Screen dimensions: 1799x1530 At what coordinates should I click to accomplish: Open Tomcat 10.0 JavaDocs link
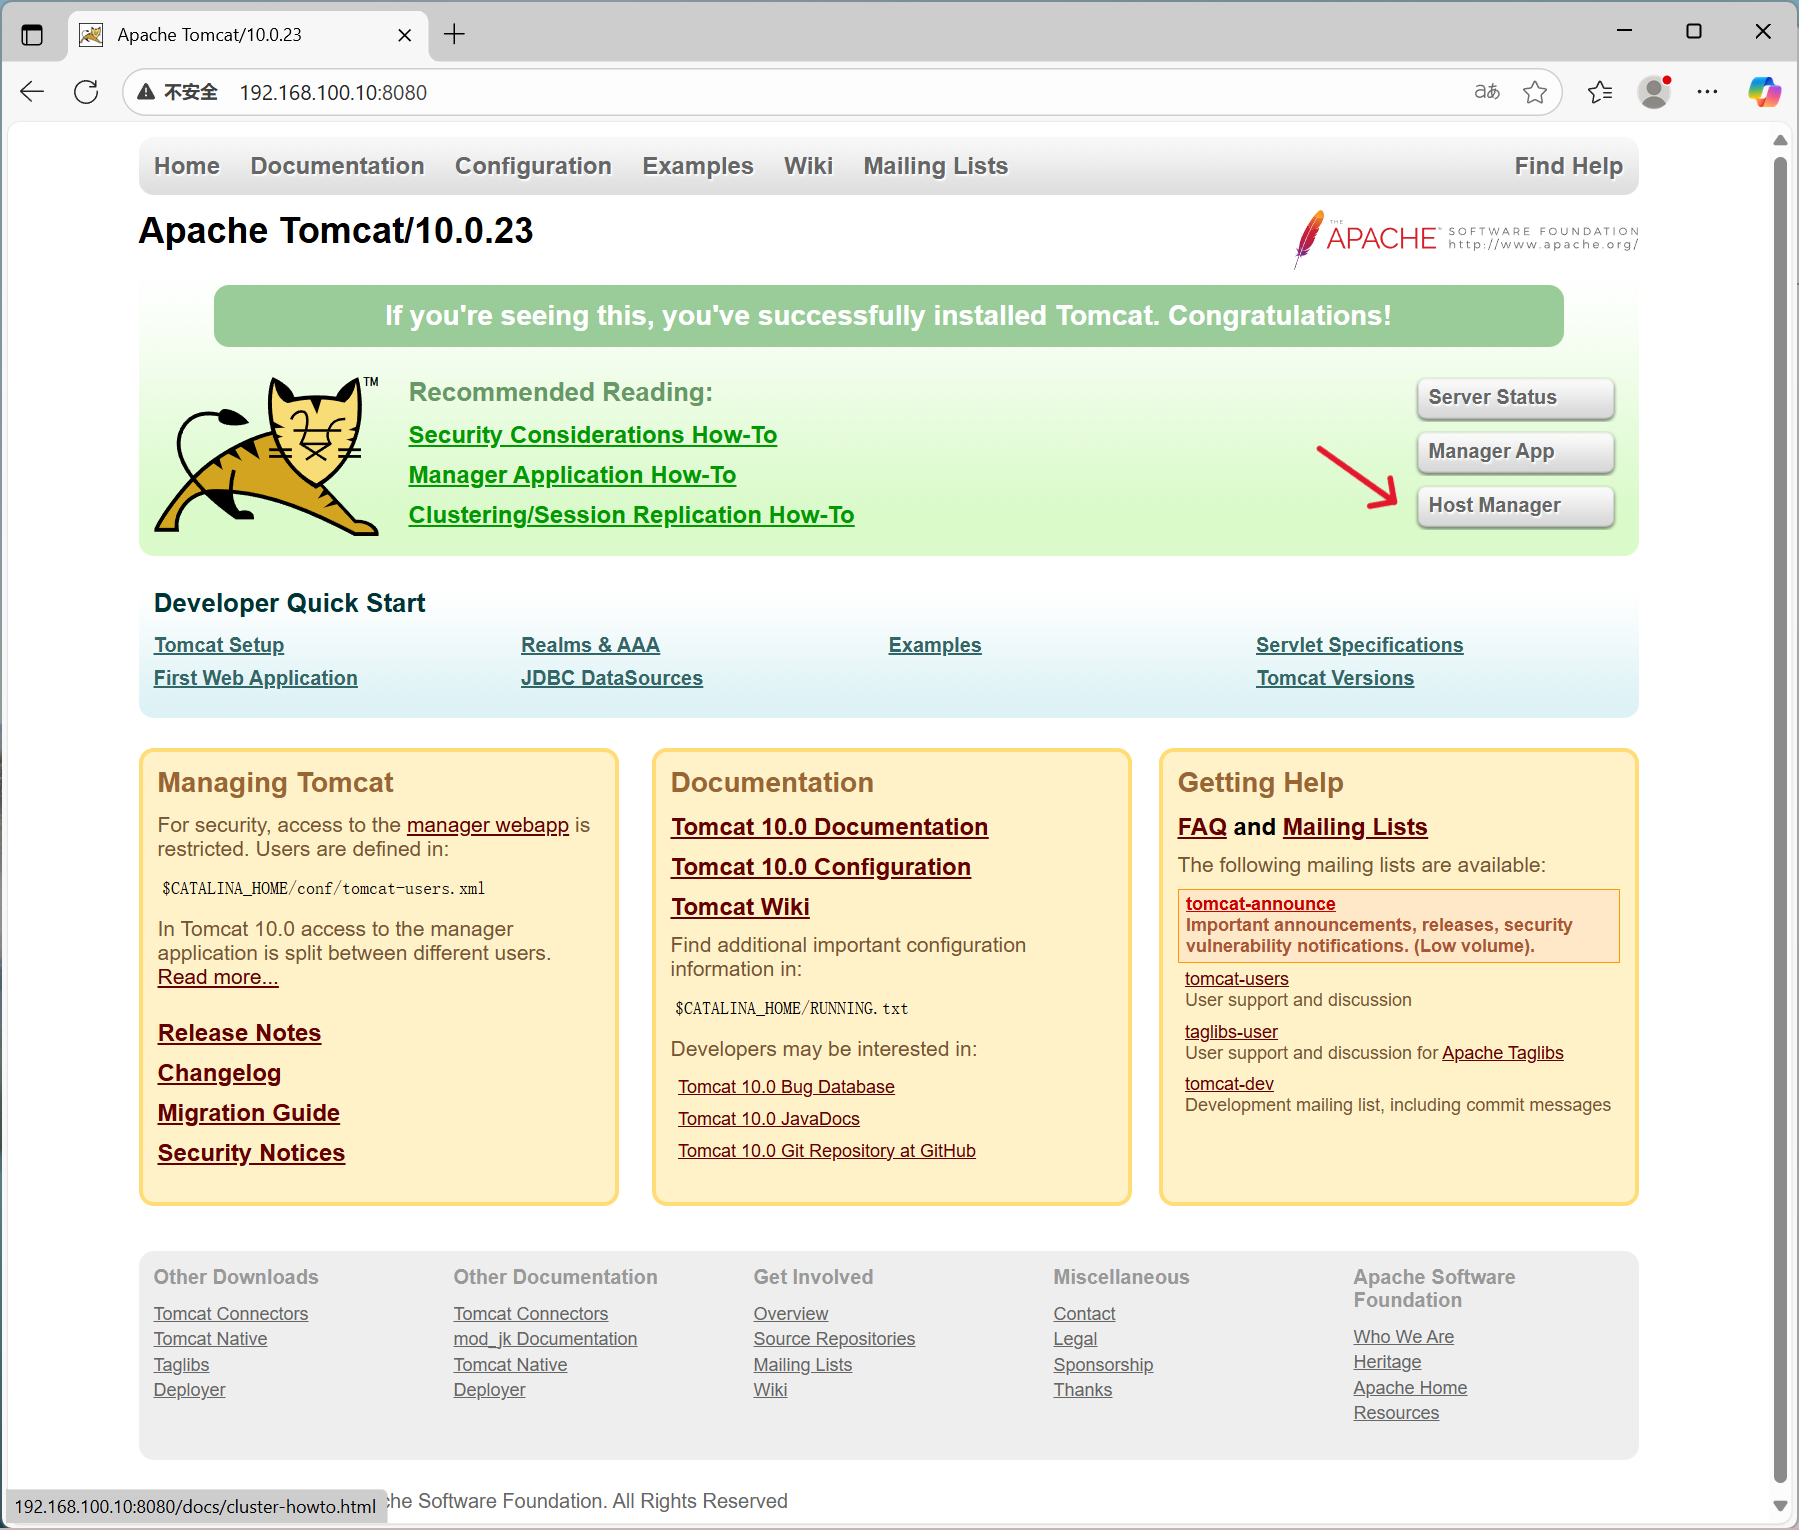tap(769, 1119)
